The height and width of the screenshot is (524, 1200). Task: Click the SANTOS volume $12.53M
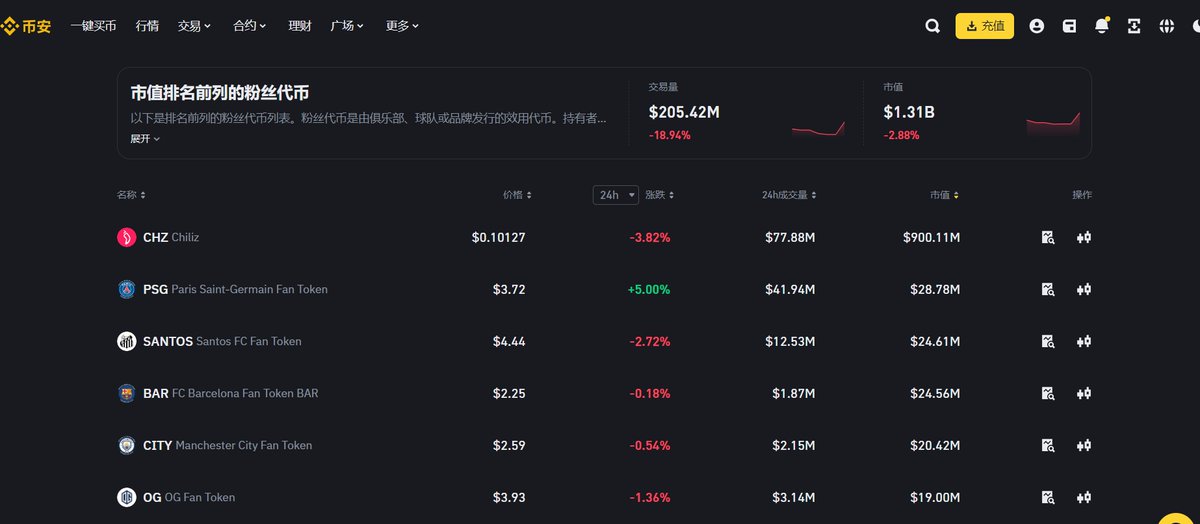790,341
